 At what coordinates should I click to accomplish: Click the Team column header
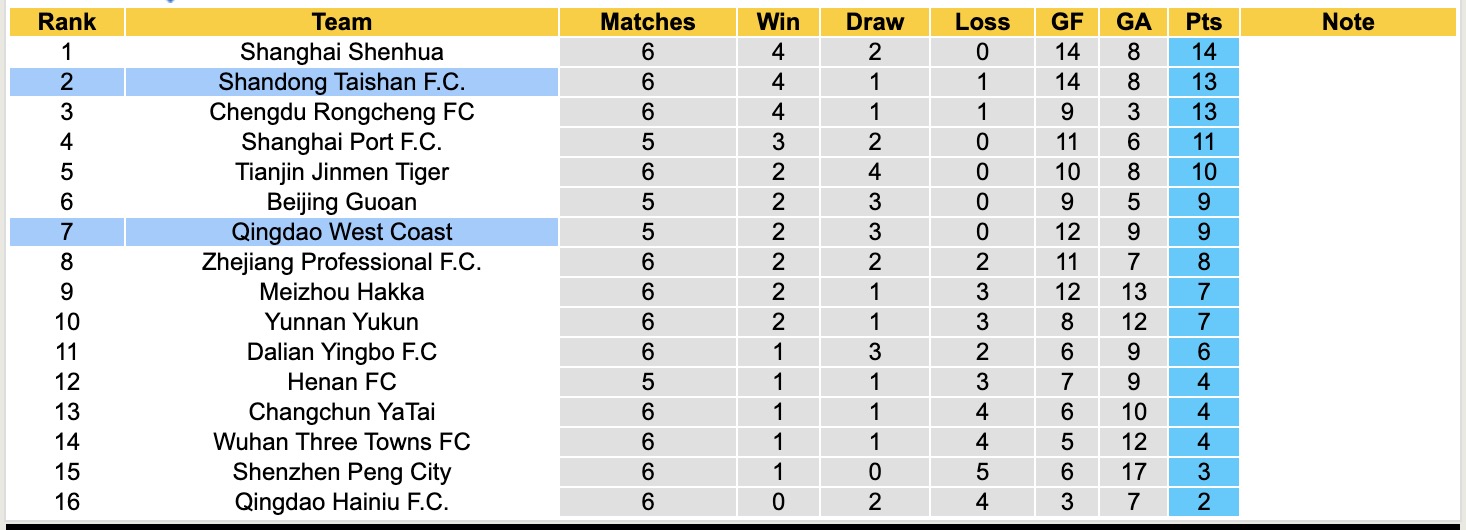(341, 22)
